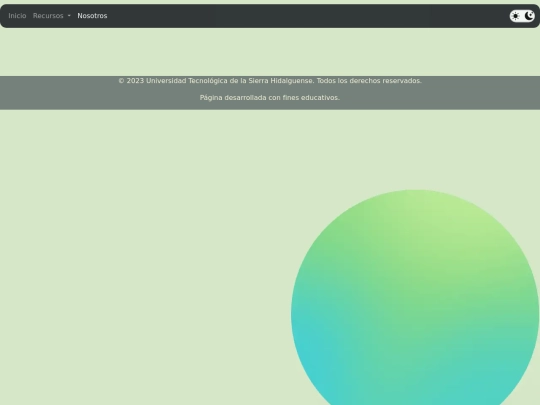Go to the Inicio page link
The image size is (540, 405).
coord(17,16)
